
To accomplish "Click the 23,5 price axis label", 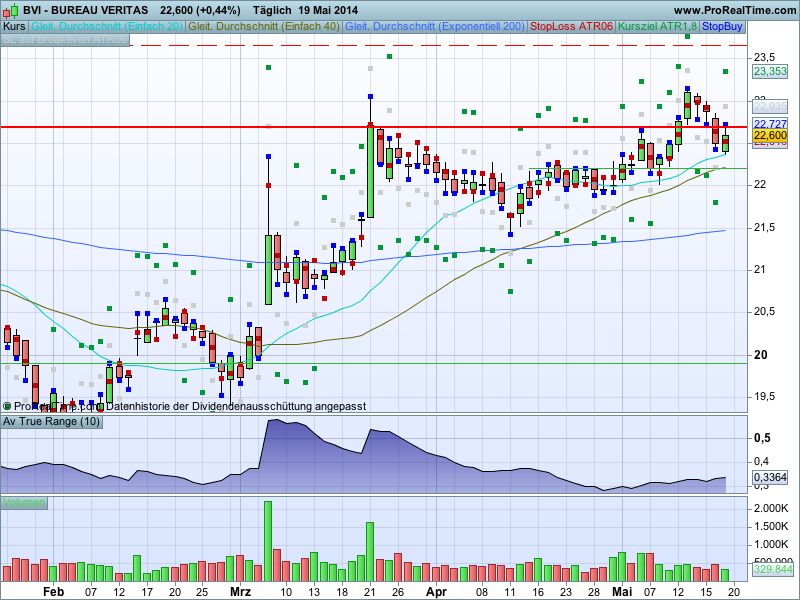I will tap(764, 57).
